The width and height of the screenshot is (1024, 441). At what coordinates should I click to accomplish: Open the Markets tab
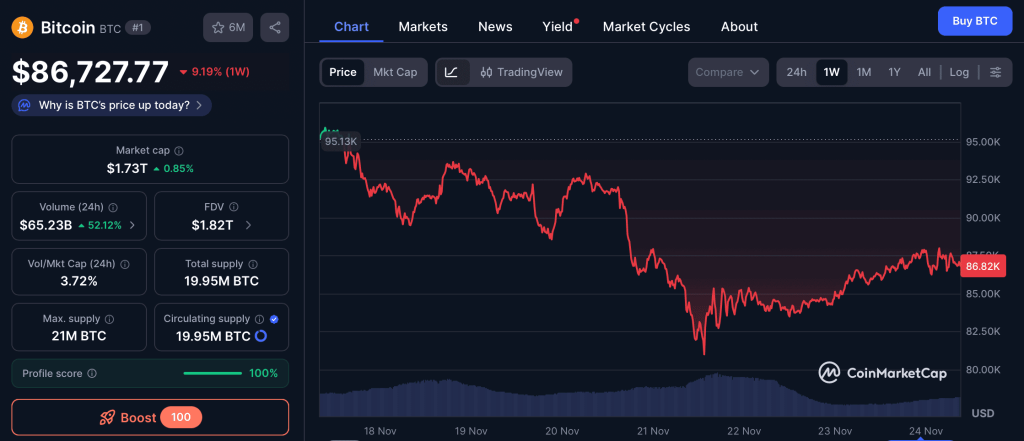[x=423, y=26]
